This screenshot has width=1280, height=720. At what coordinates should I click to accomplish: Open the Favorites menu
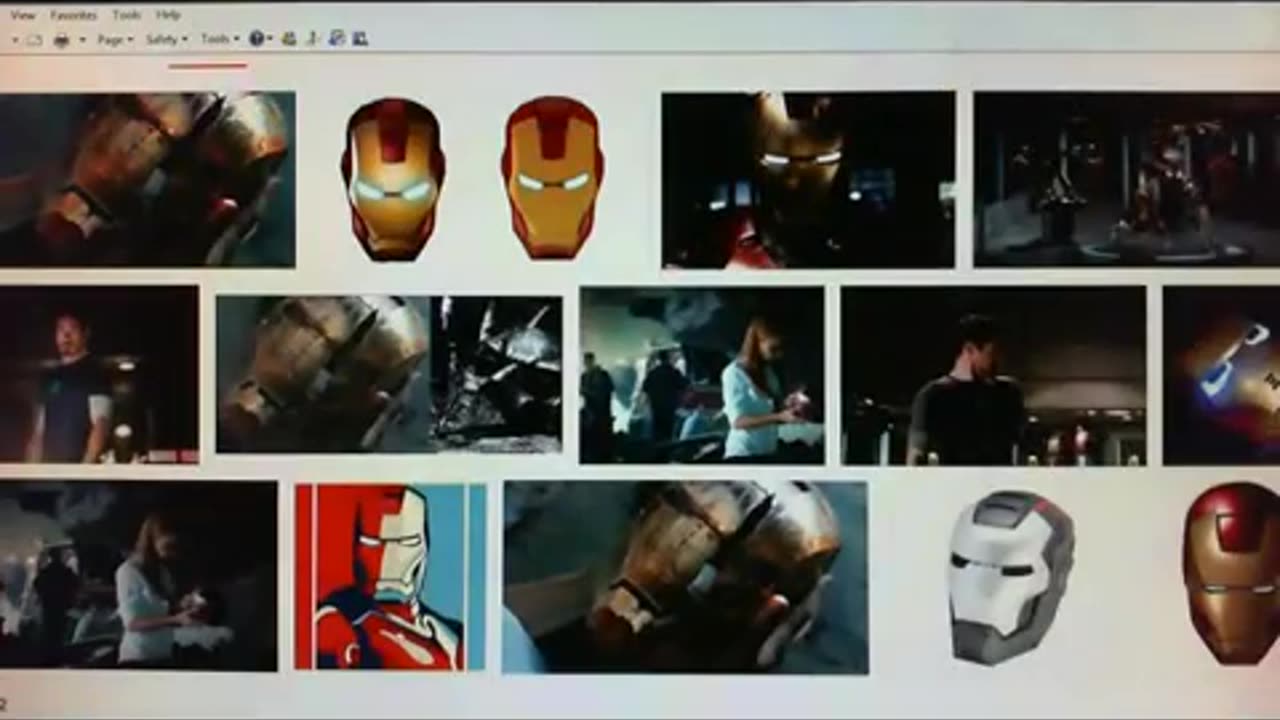tap(74, 15)
